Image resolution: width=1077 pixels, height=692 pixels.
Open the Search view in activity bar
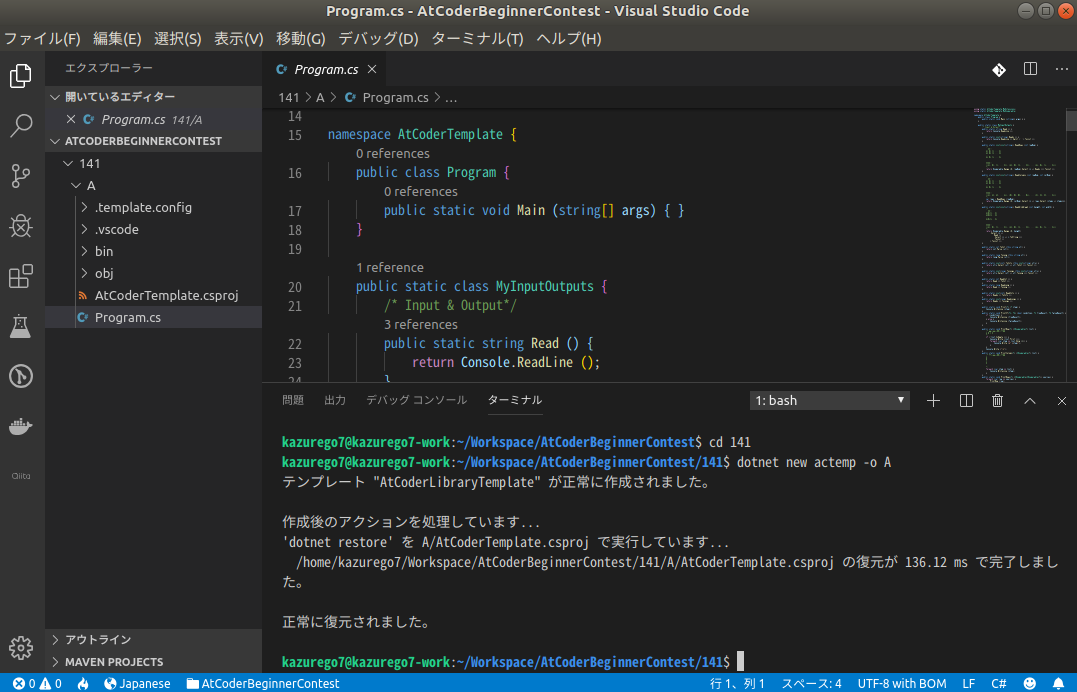click(x=21, y=126)
